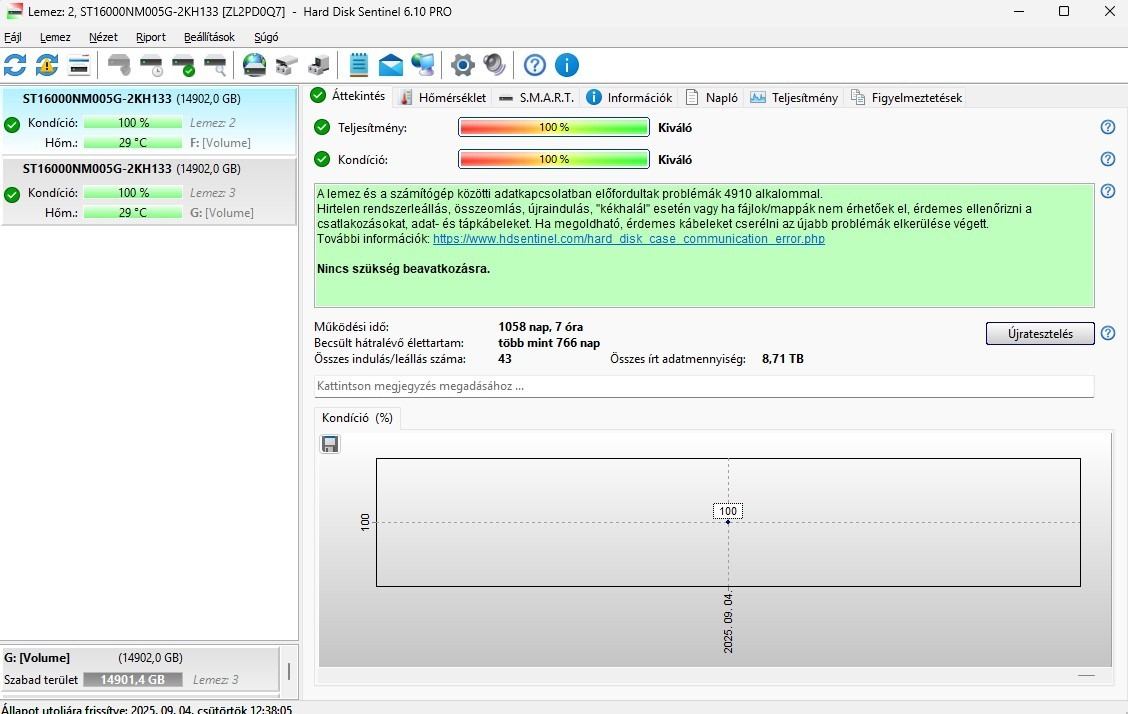
Task: Click the start/stop count value 43
Action: coord(505,358)
